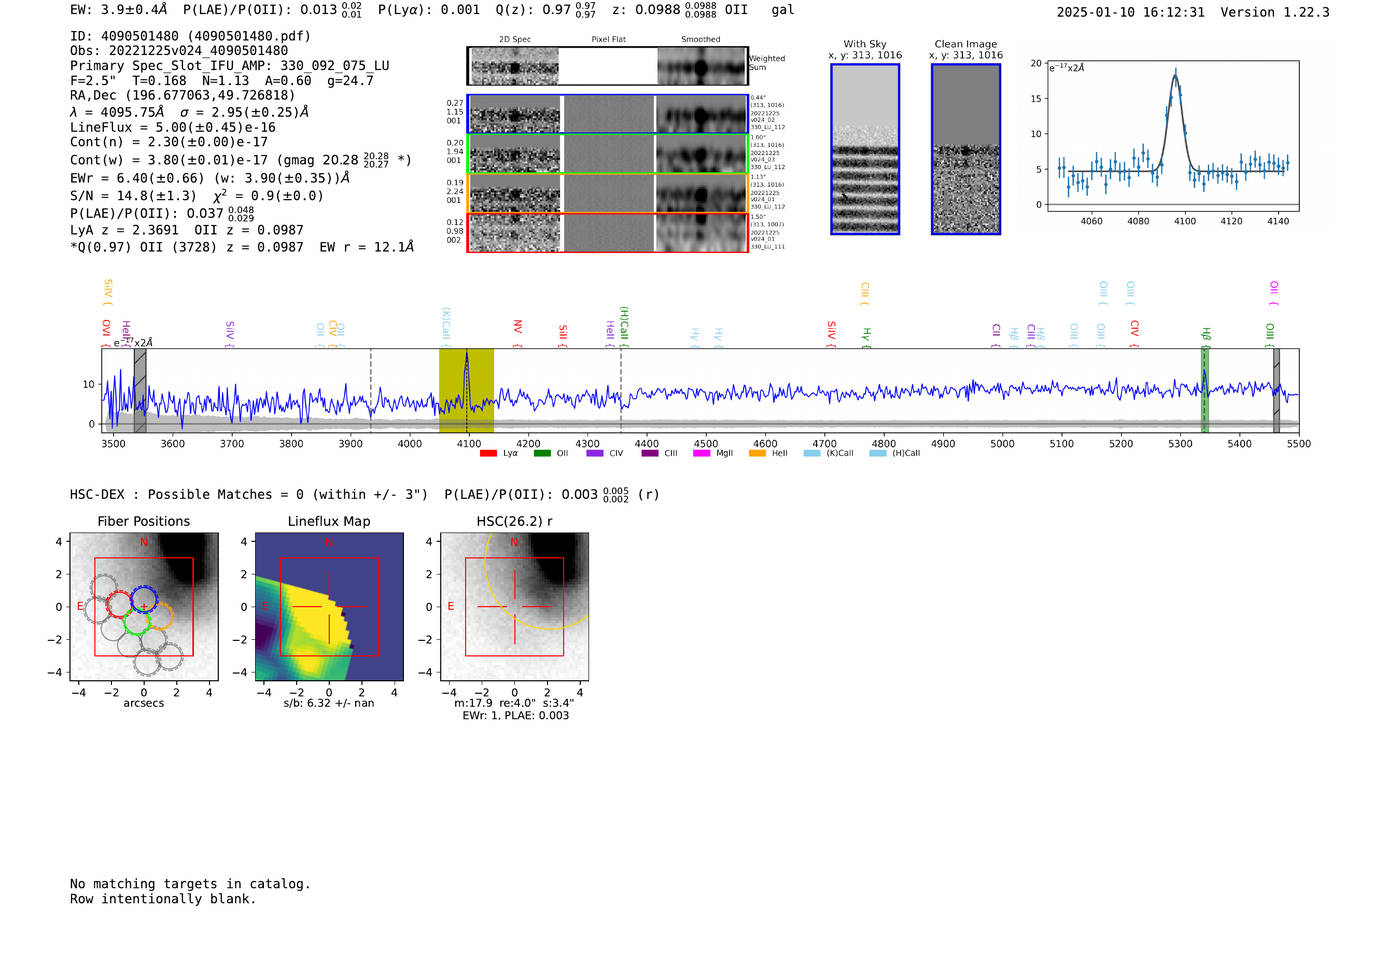Select the green-bordered fiber spectrum row

point(607,154)
